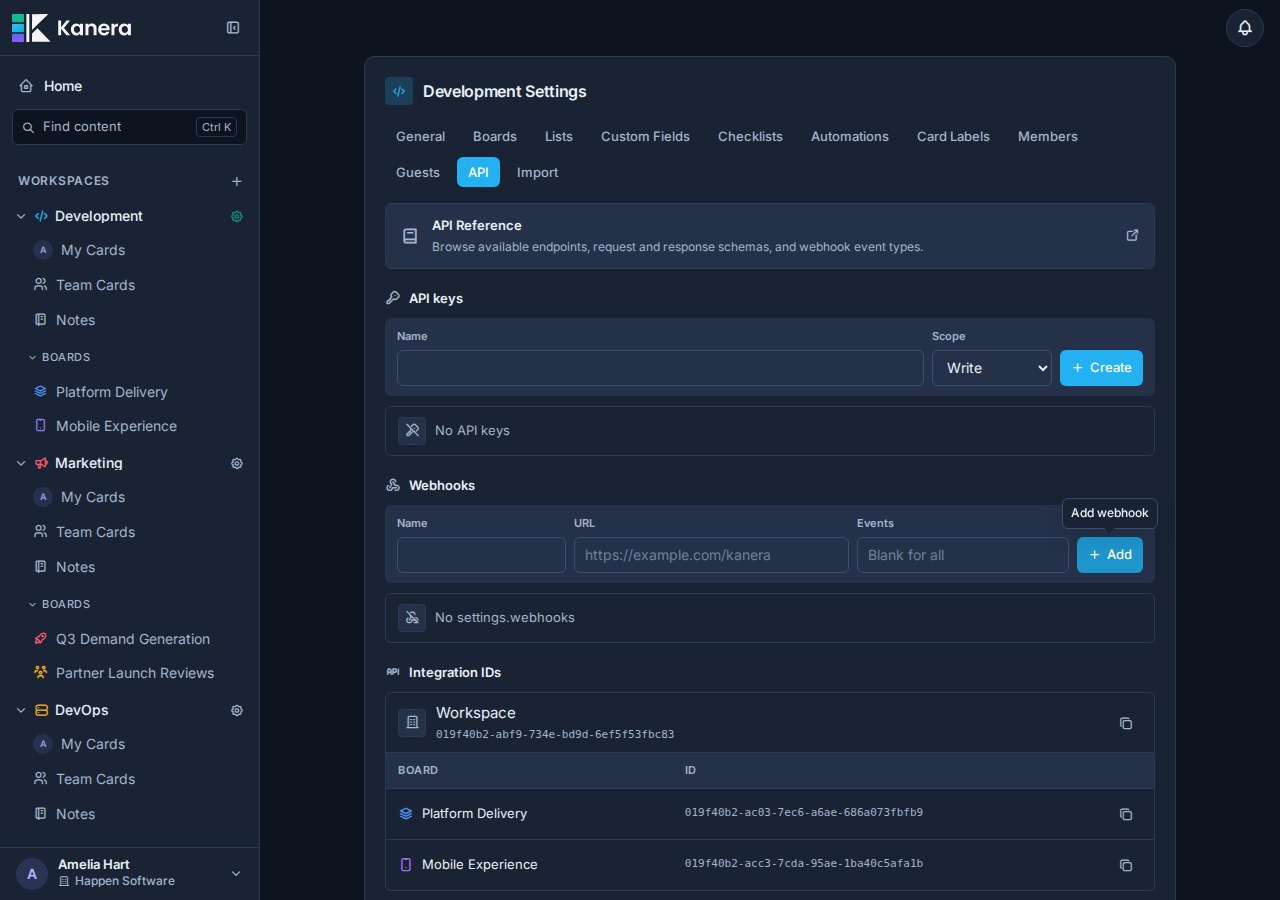Collapse the Development workspace tree

tap(21, 216)
